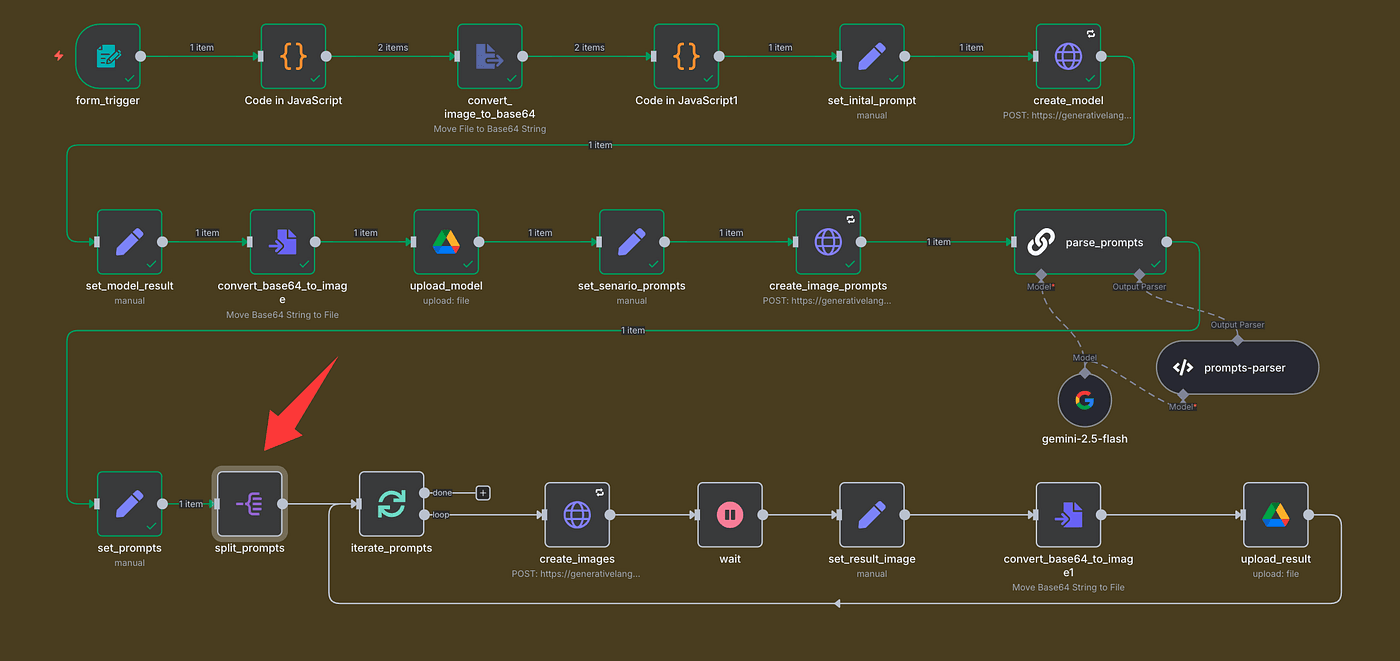
Task: Open the upload_result Google Drive node
Action: click(x=1275, y=515)
